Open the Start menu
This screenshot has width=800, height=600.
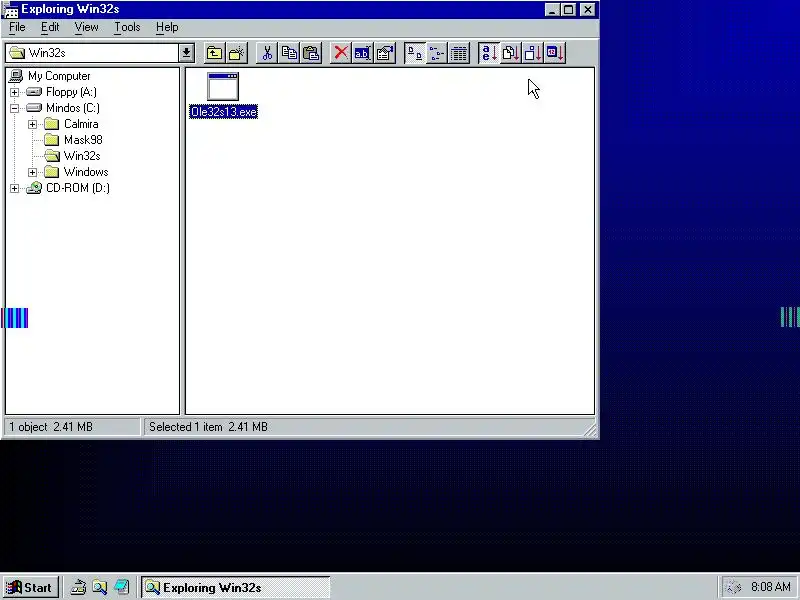[31, 588]
